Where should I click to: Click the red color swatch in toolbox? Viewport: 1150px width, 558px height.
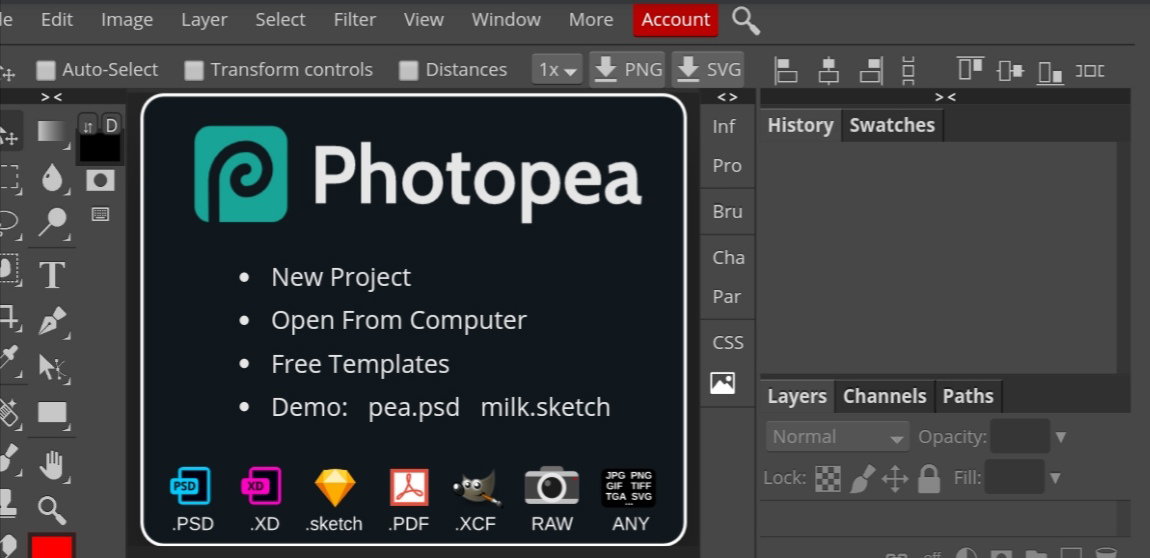(x=52, y=547)
